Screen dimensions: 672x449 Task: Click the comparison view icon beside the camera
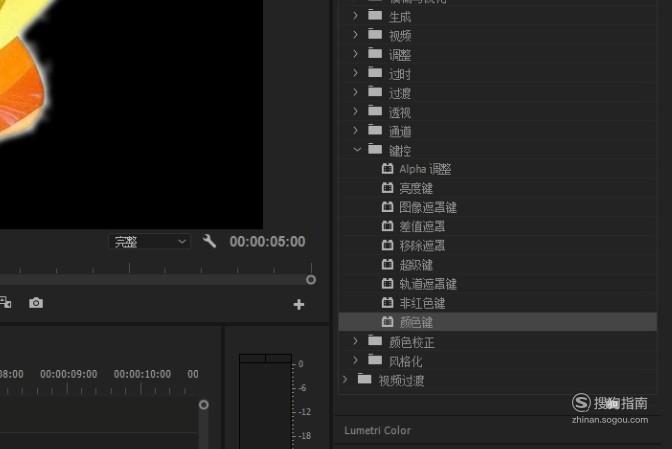click(x=5, y=302)
